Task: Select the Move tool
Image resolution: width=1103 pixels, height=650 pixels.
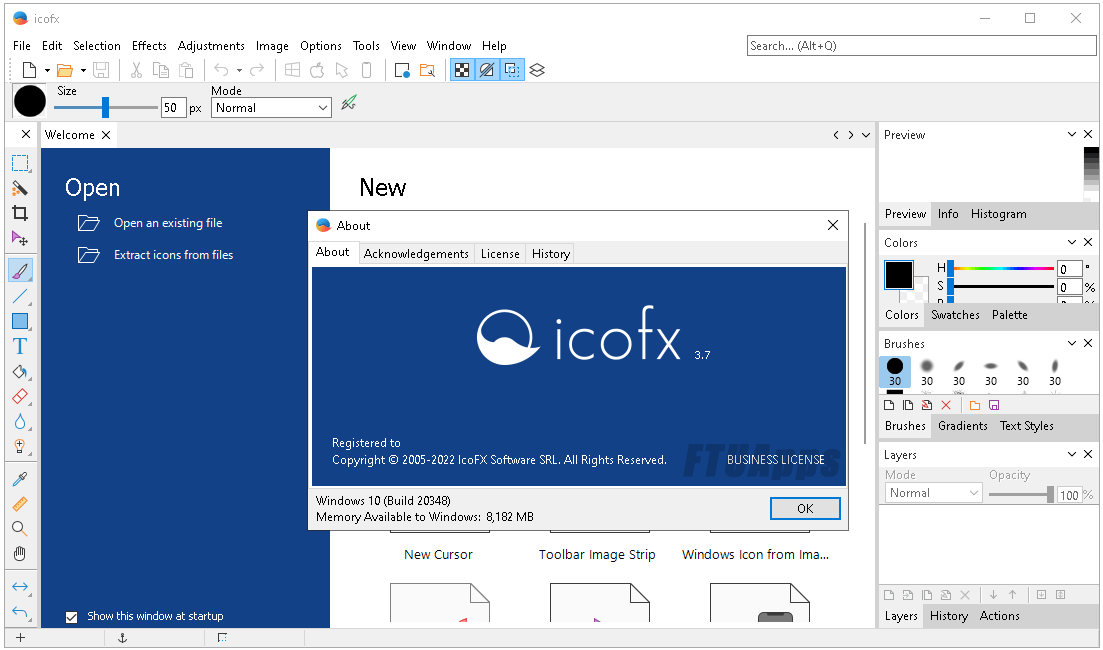Action: (x=20, y=238)
